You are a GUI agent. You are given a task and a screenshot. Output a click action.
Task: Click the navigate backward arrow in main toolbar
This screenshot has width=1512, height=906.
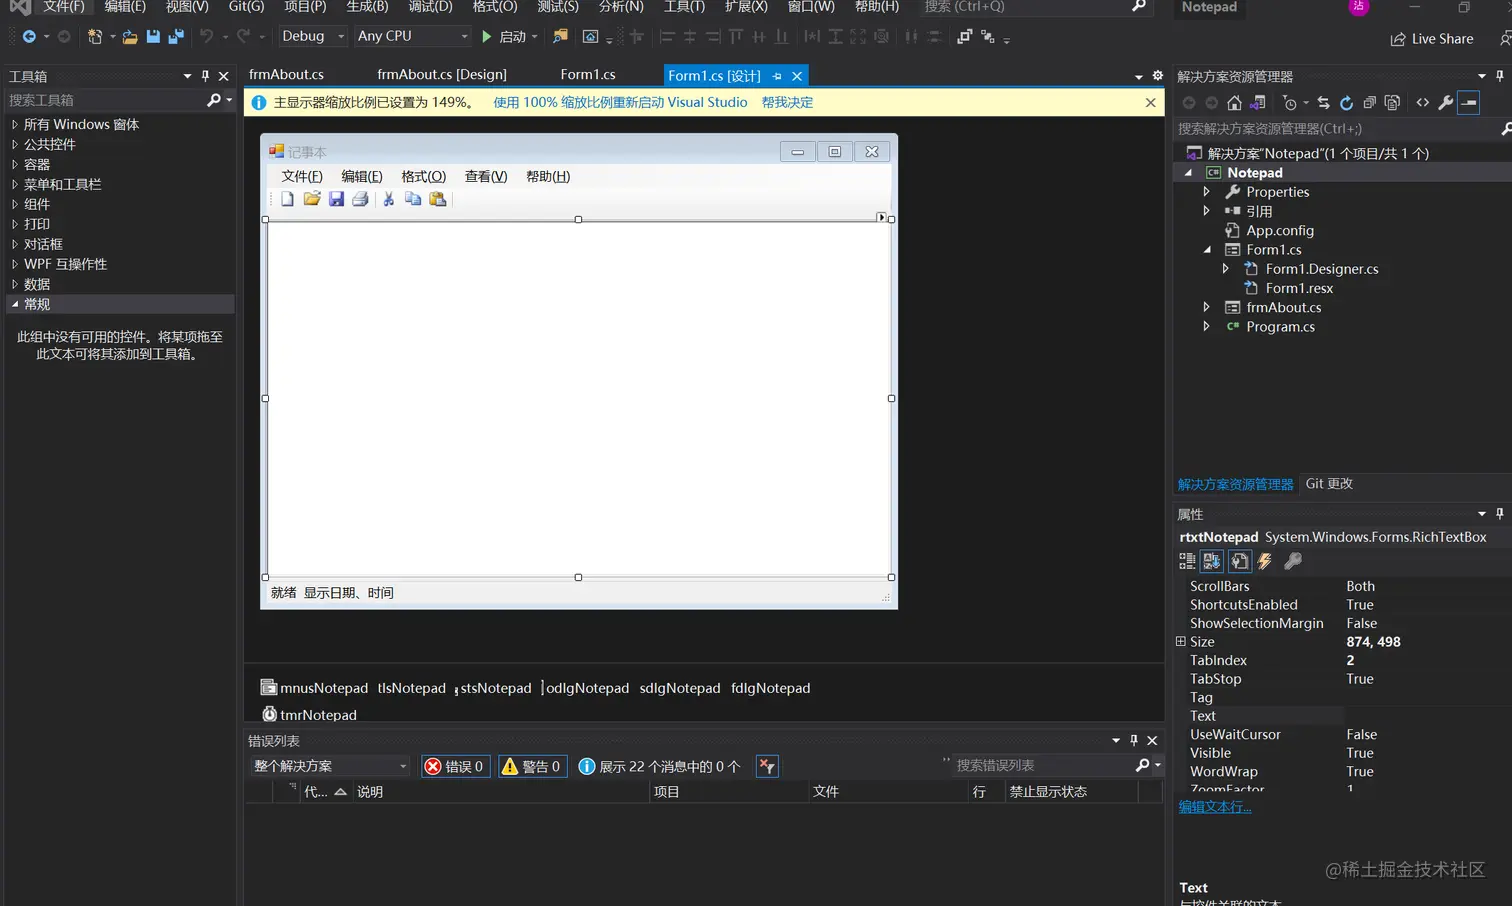(29, 37)
